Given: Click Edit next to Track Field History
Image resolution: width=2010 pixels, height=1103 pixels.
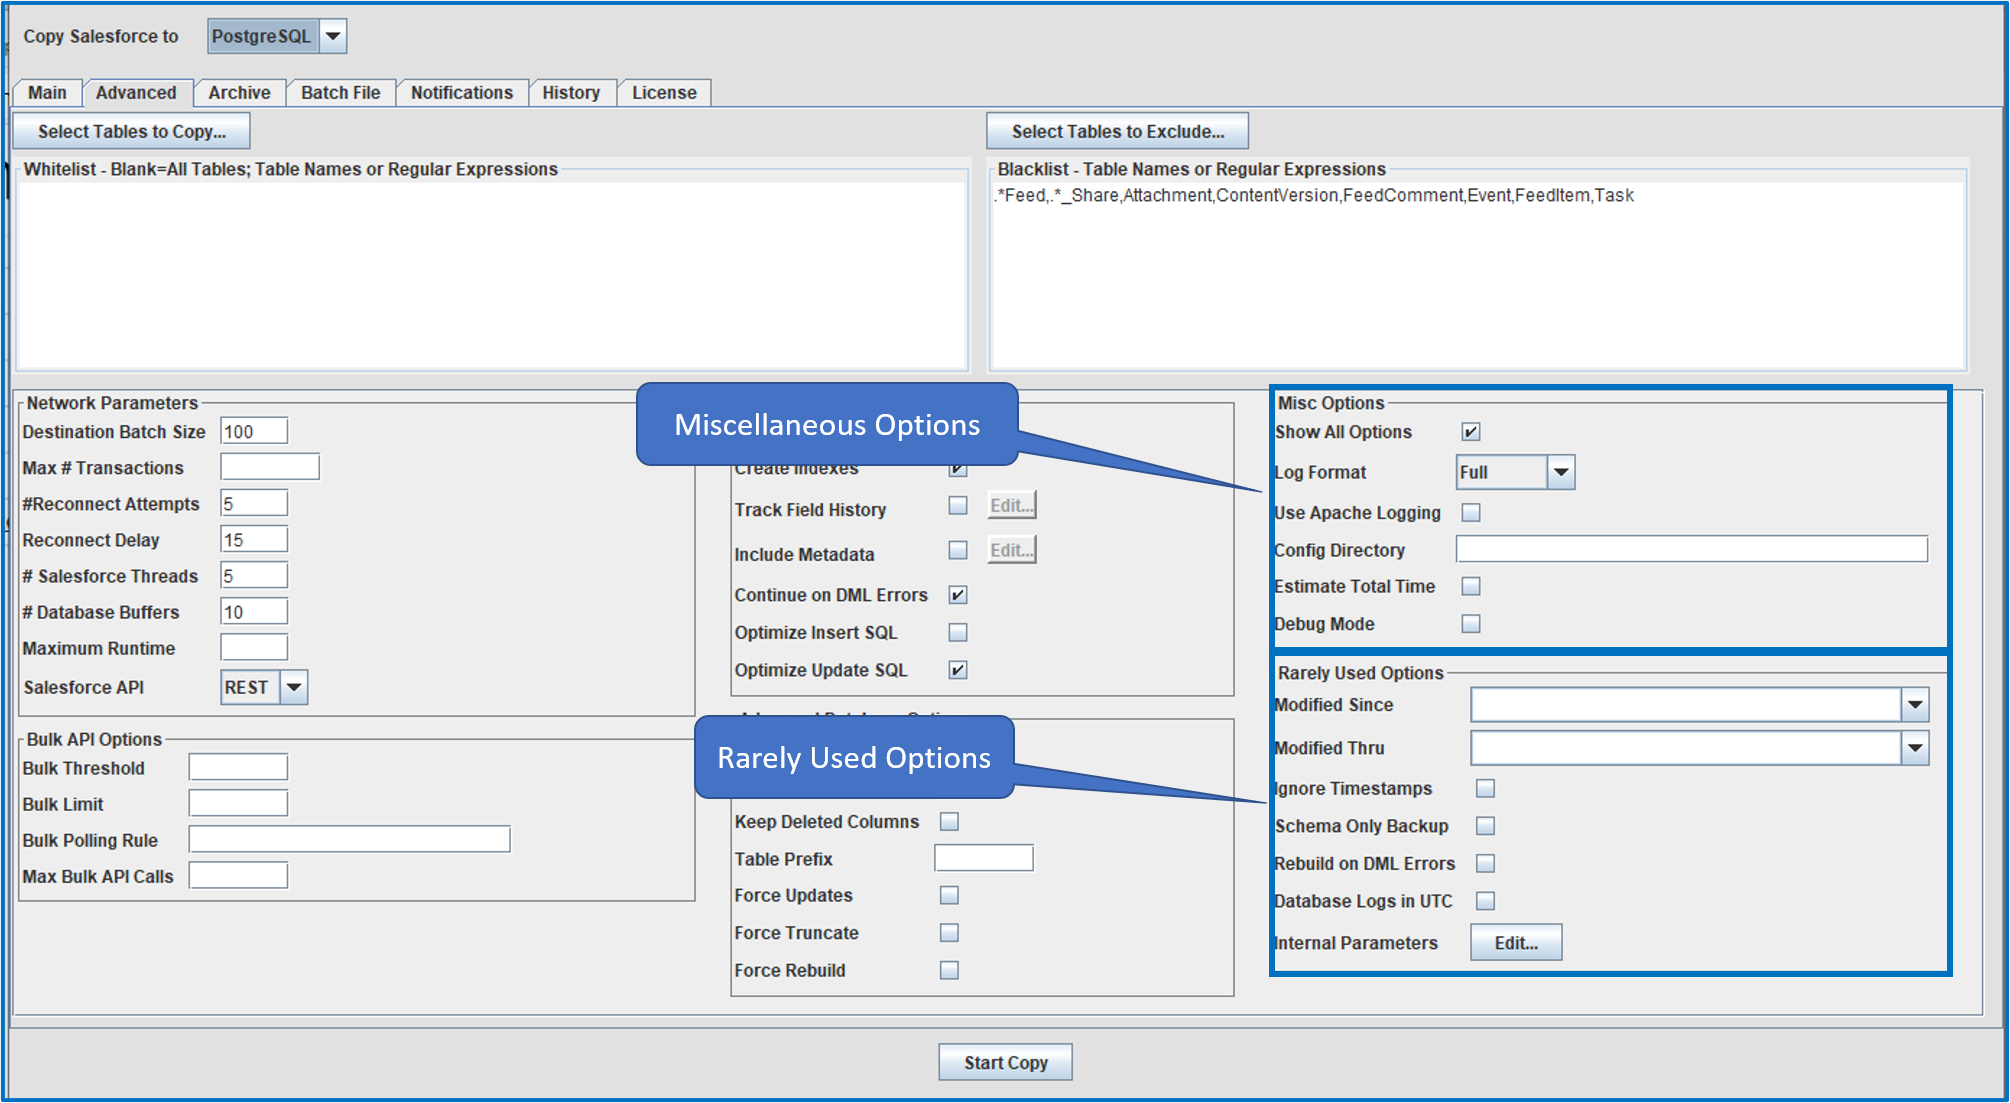Looking at the screenshot, I should click(x=1012, y=505).
